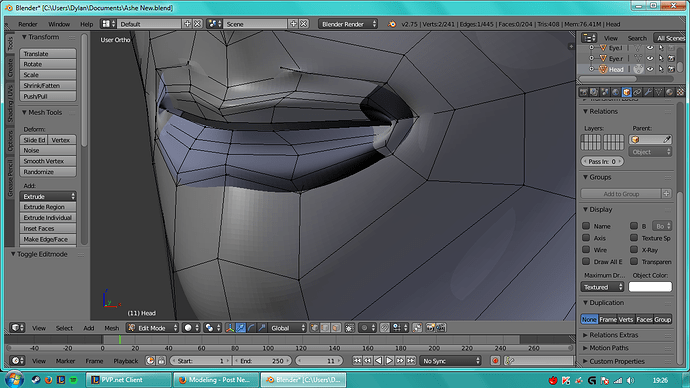Screen dimensions: 690x388
Task: Click the Add to Group button
Action: click(x=621, y=194)
